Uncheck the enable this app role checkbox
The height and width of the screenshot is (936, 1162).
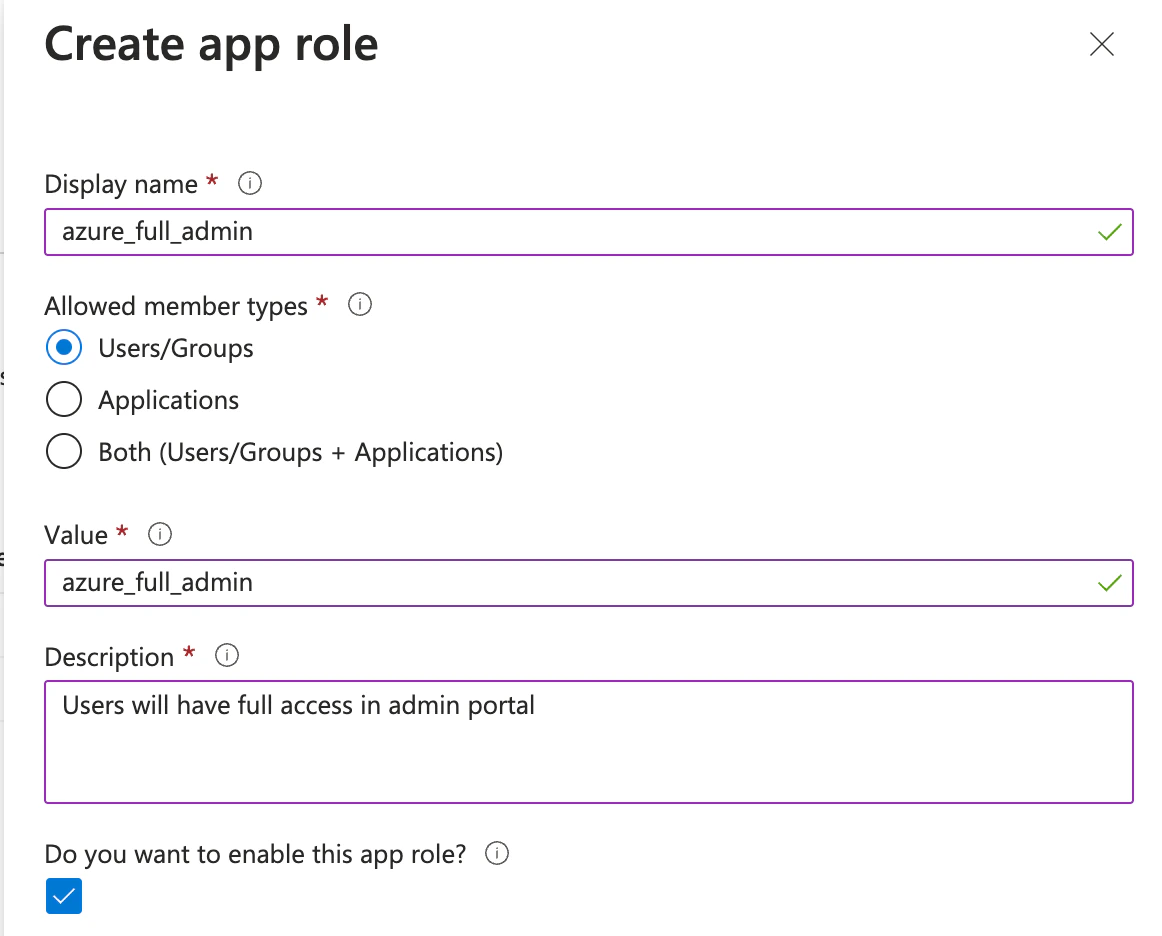(64, 896)
